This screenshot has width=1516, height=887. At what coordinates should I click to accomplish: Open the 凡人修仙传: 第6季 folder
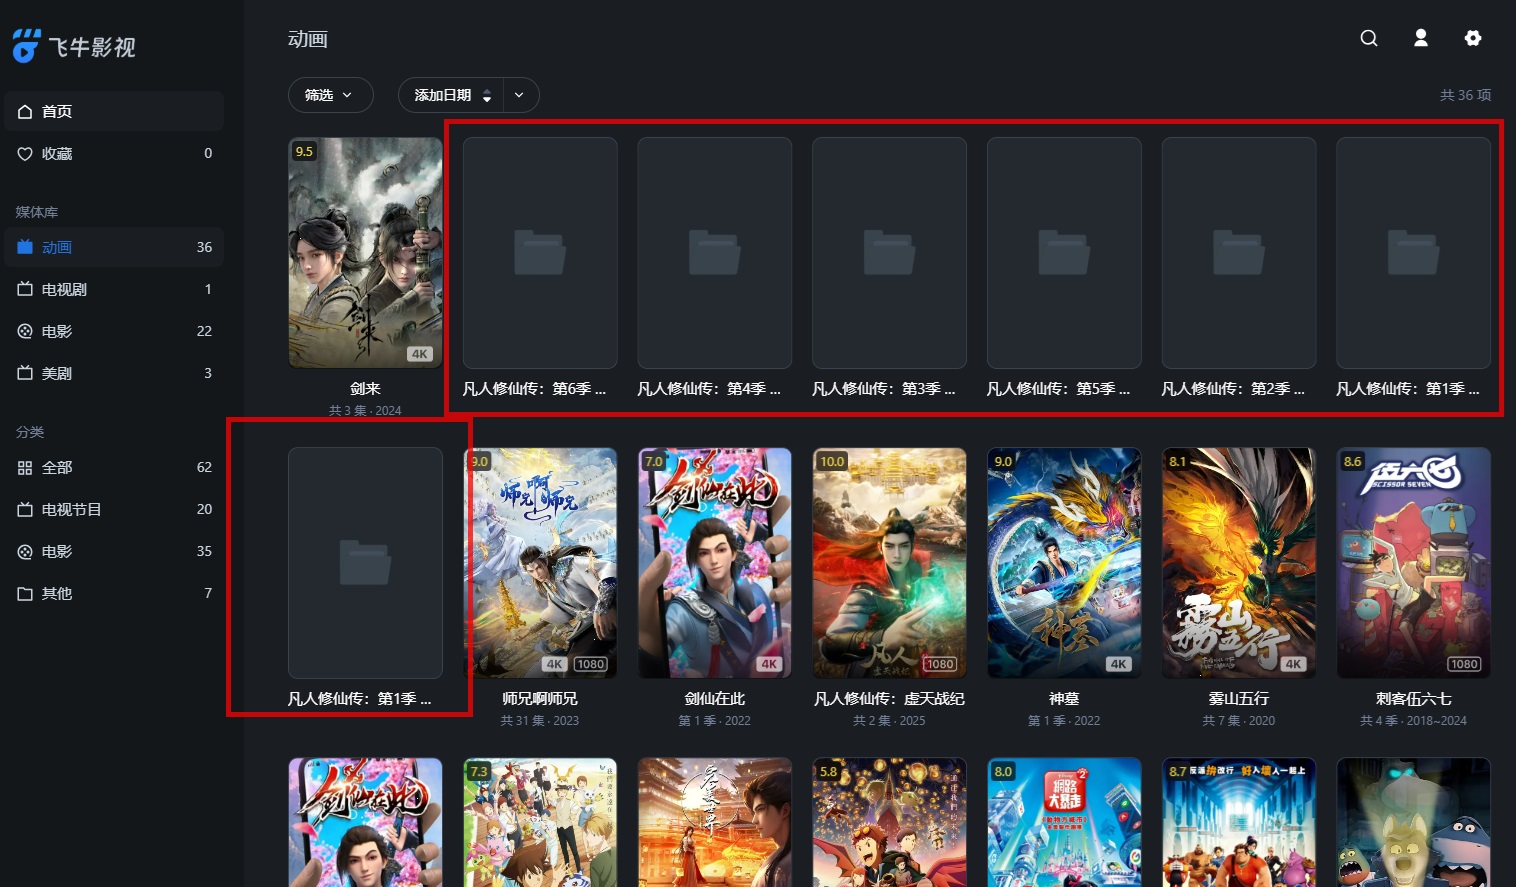[x=540, y=253]
